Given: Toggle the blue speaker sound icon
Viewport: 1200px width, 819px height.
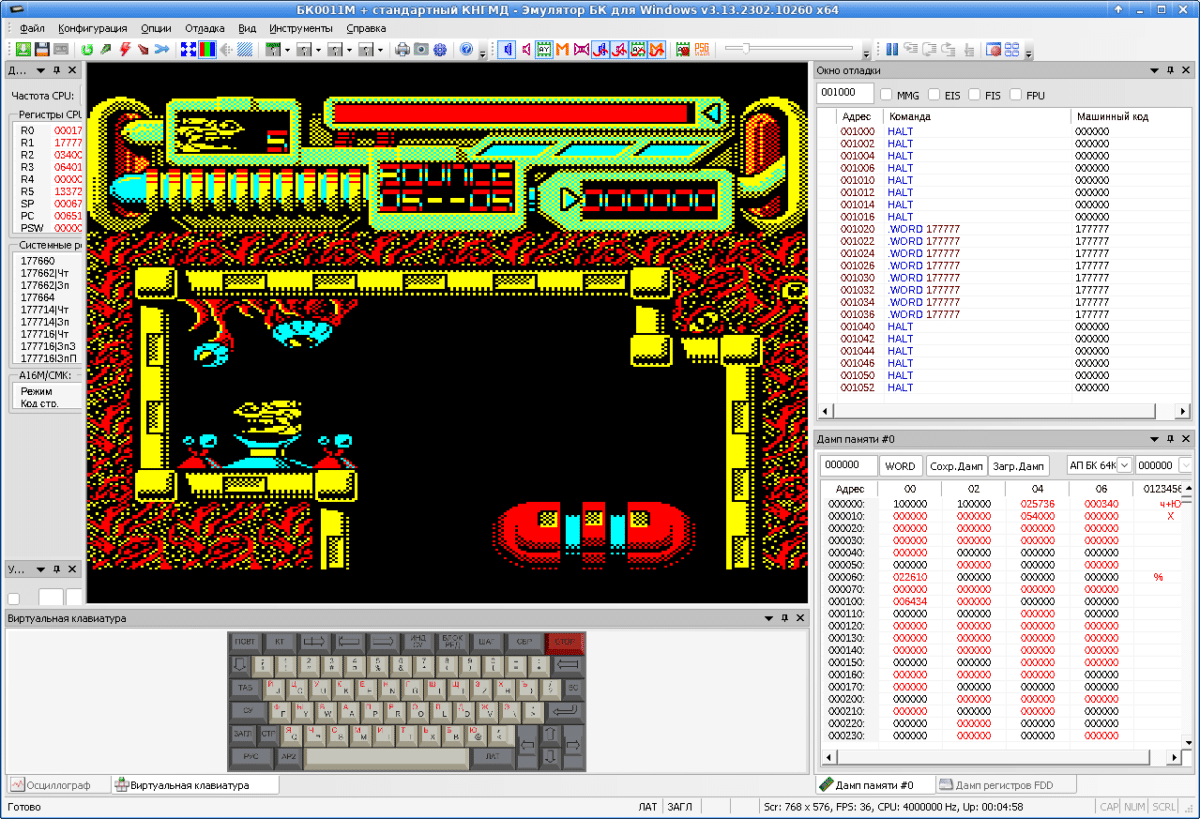Looking at the screenshot, I should (x=507, y=49).
